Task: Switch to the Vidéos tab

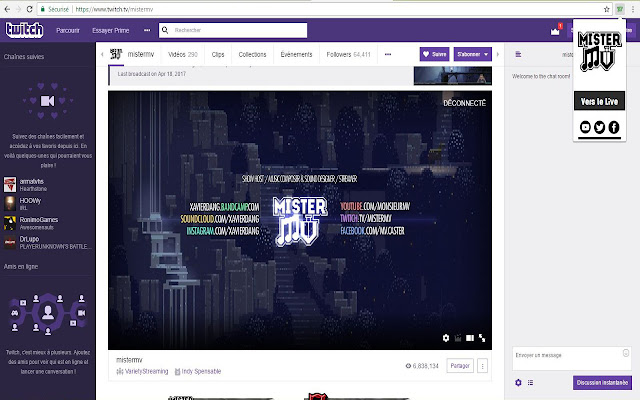Action: (182, 54)
